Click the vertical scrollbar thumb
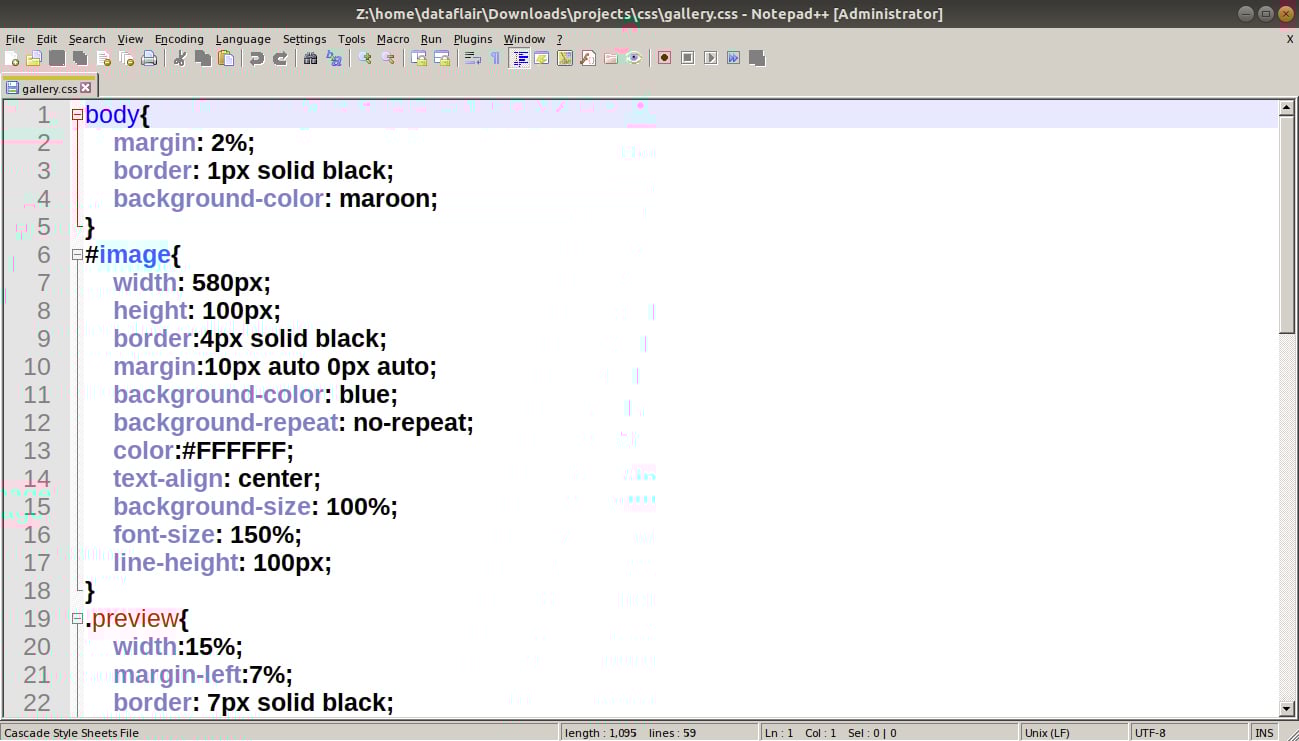 pos(1288,225)
